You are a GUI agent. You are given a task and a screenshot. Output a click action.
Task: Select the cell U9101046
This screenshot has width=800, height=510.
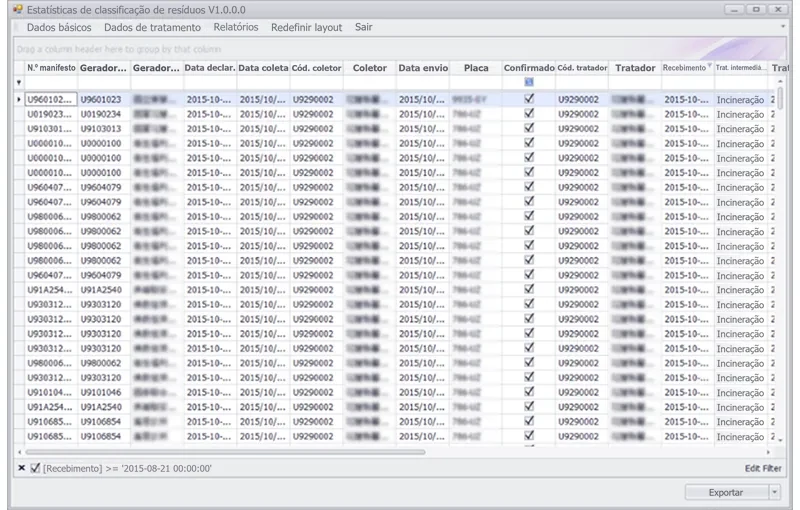pos(105,392)
